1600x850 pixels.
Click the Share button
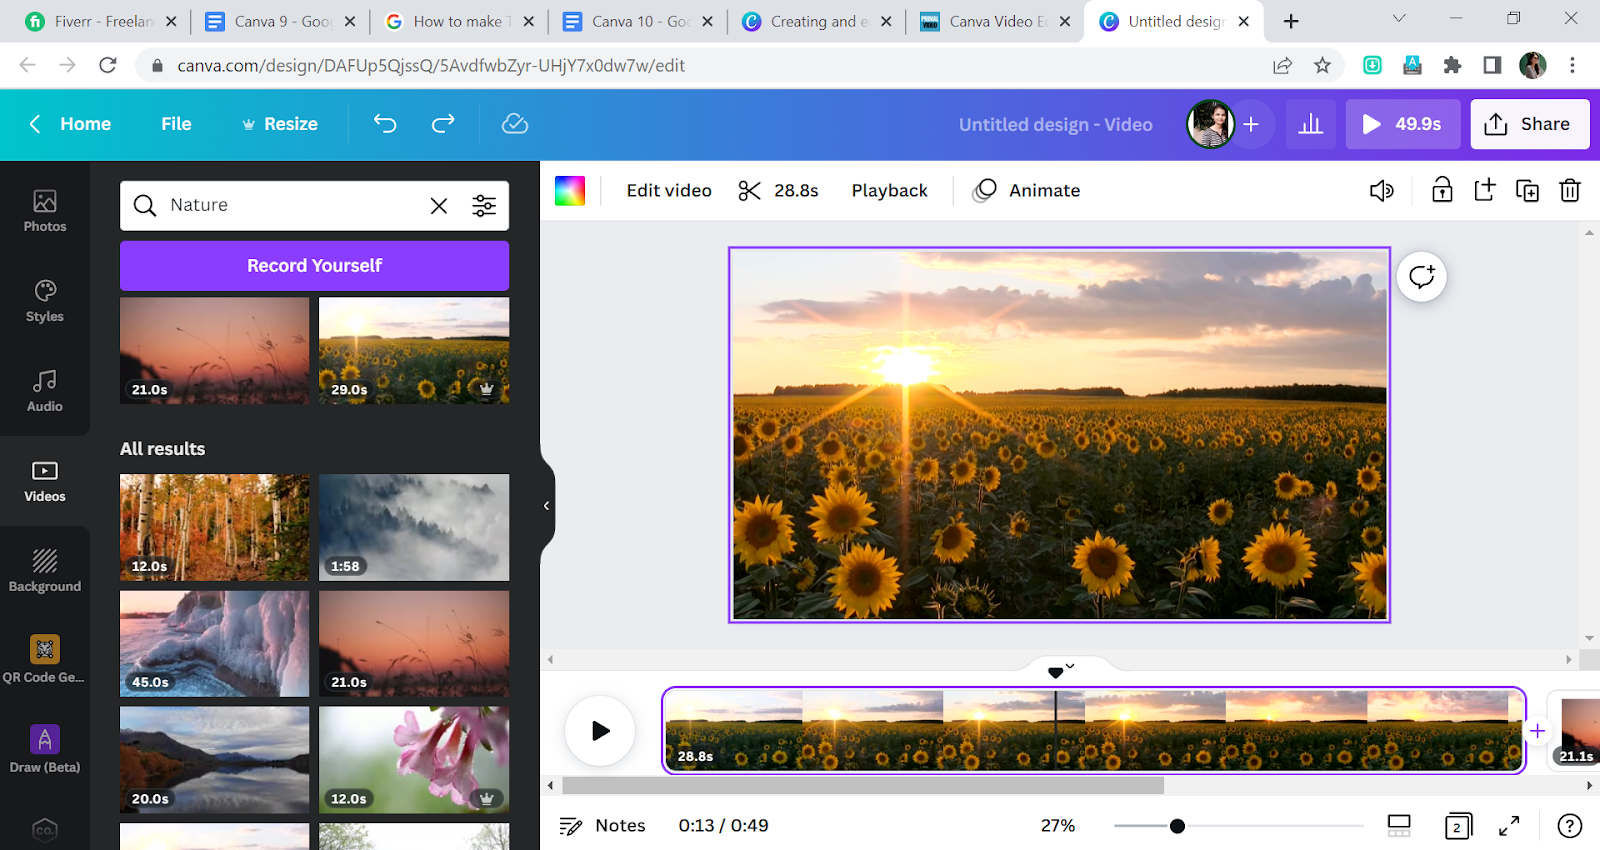1529,124
